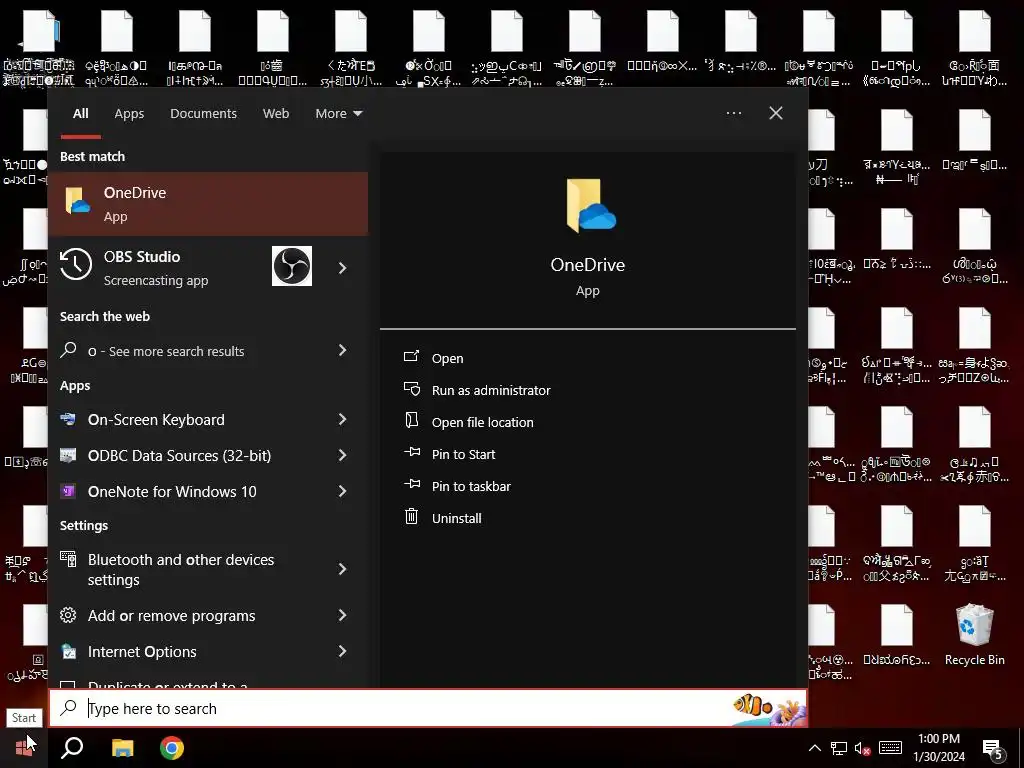Screen dimensions: 1024x768
Task: Open the OneDrive best match result
Action: [x=208, y=204]
